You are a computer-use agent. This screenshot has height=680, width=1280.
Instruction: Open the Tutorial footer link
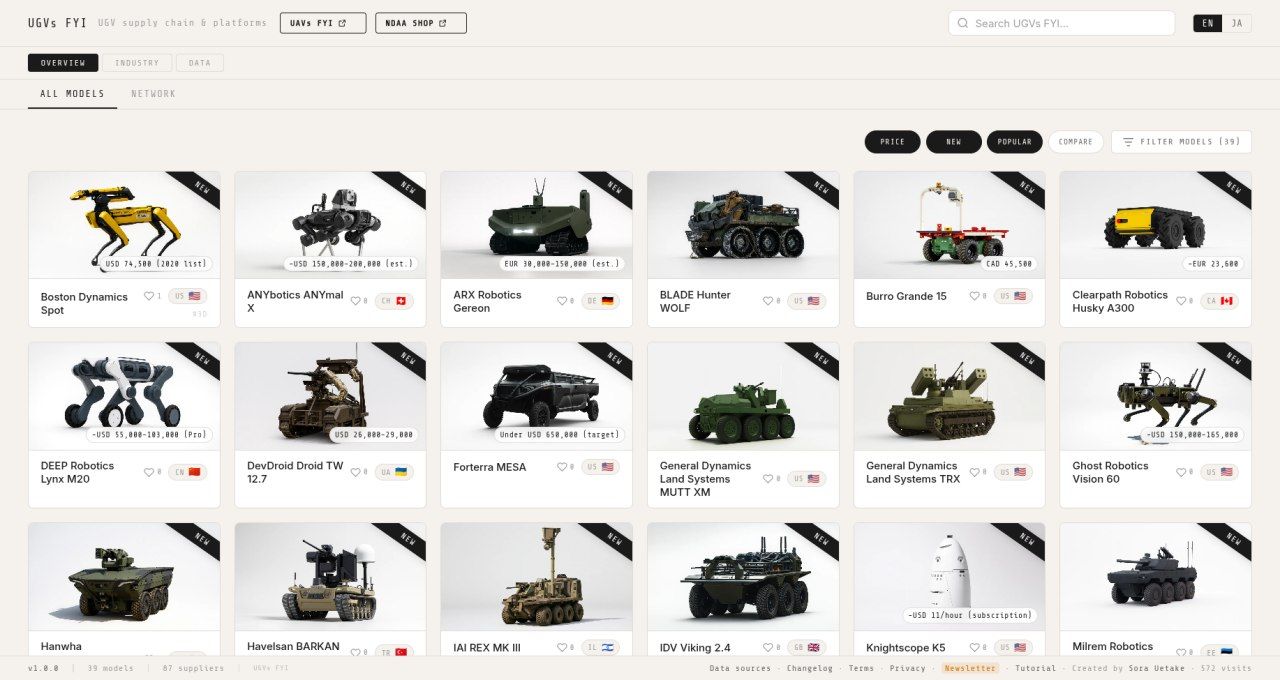coord(1035,668)
